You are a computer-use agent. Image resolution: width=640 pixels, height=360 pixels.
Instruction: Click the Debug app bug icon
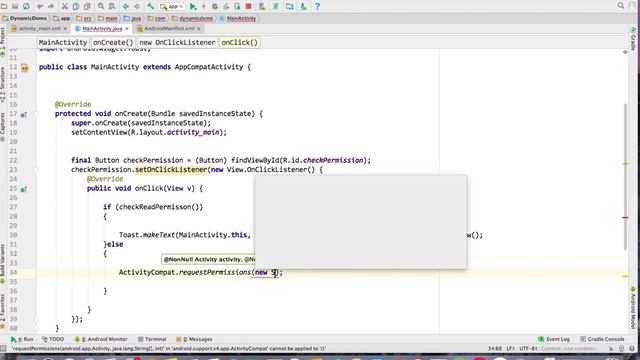point(215,6)
